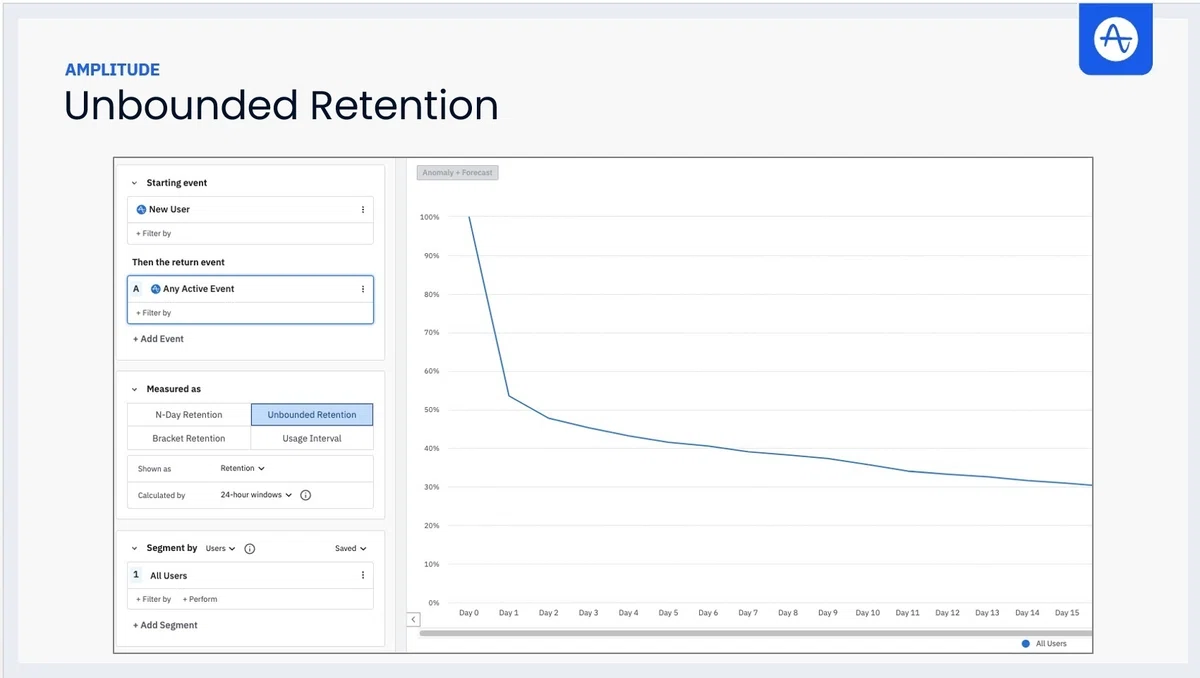The image size is (1200, 678).
Task: Click the info icon next to Segment by Users
Action: coord(250,549)
